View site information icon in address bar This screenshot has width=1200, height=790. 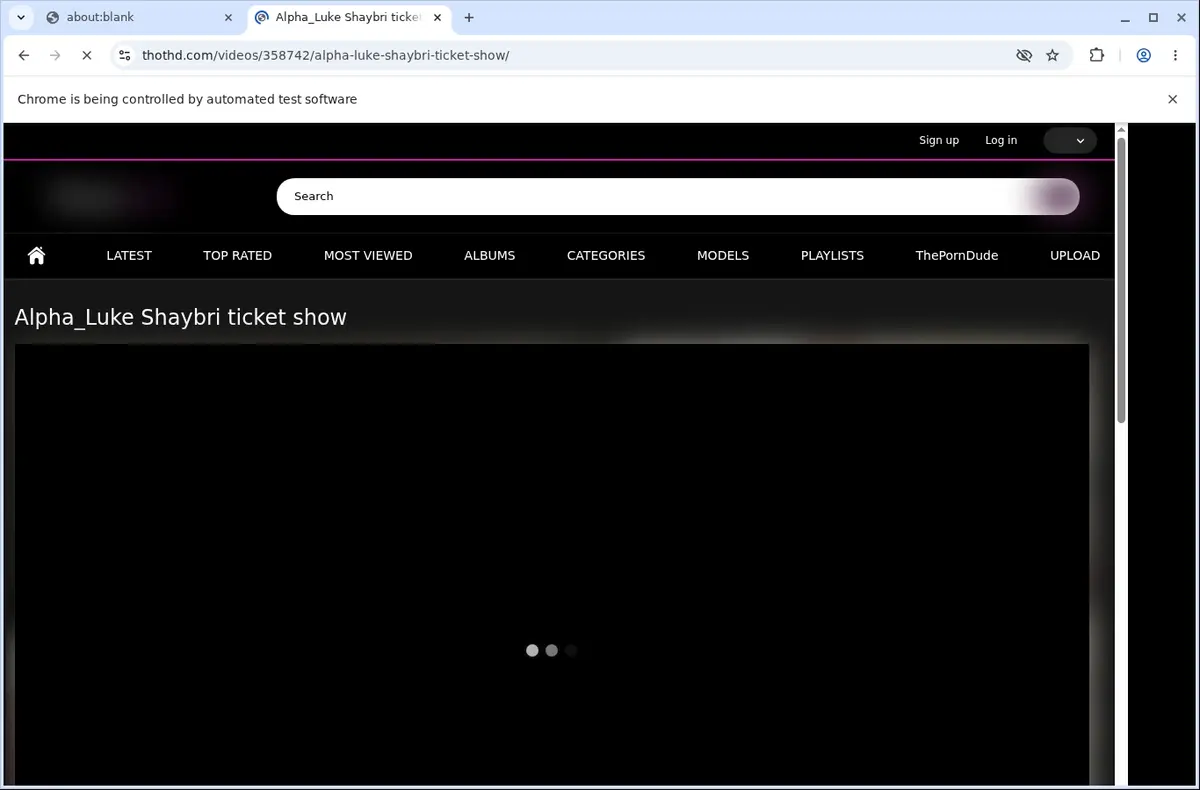click(x=123, y=56)
